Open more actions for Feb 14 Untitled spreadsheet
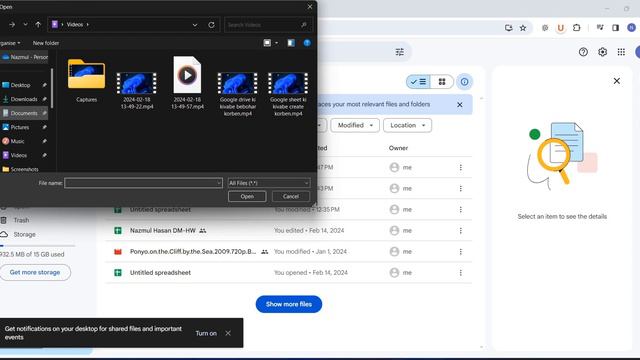 click(460, 273)
